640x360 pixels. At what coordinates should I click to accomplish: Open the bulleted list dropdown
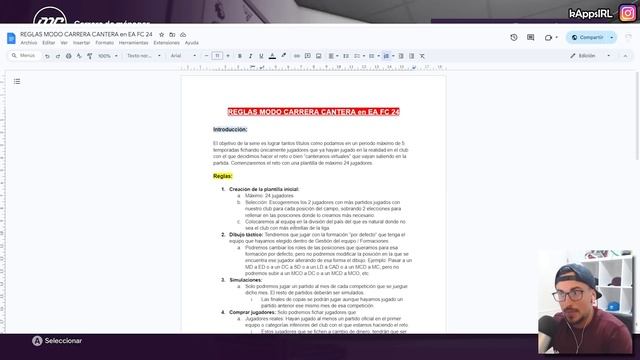(x=374, y=56)
